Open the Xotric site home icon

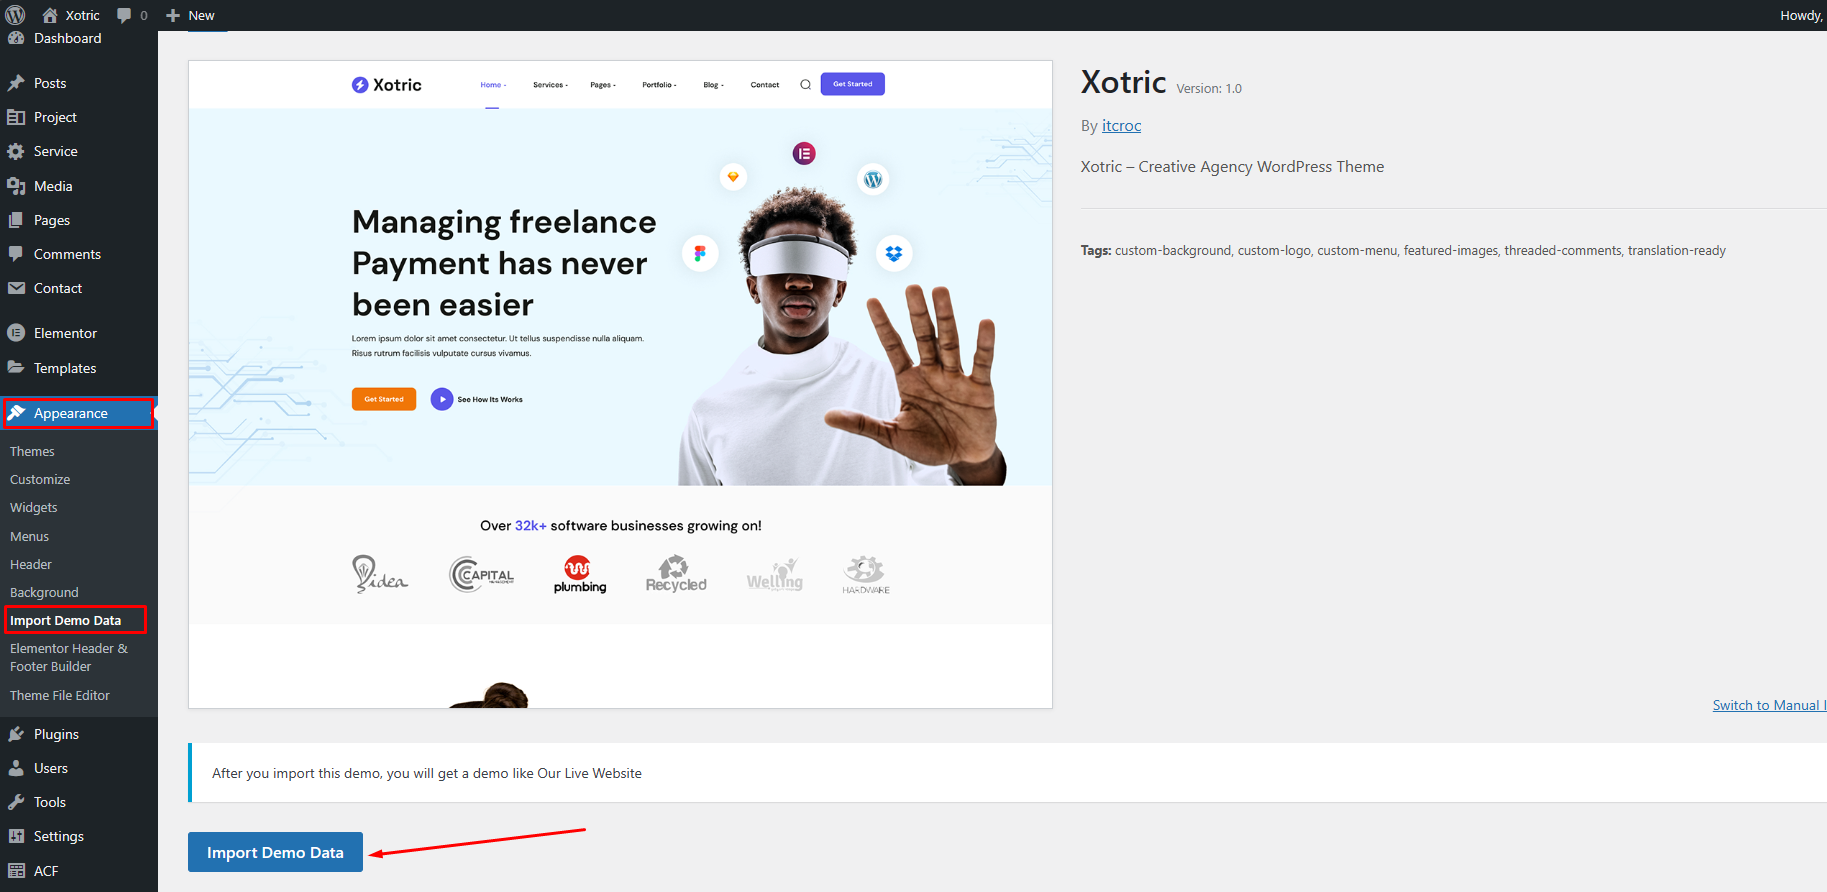click(50, 15)
